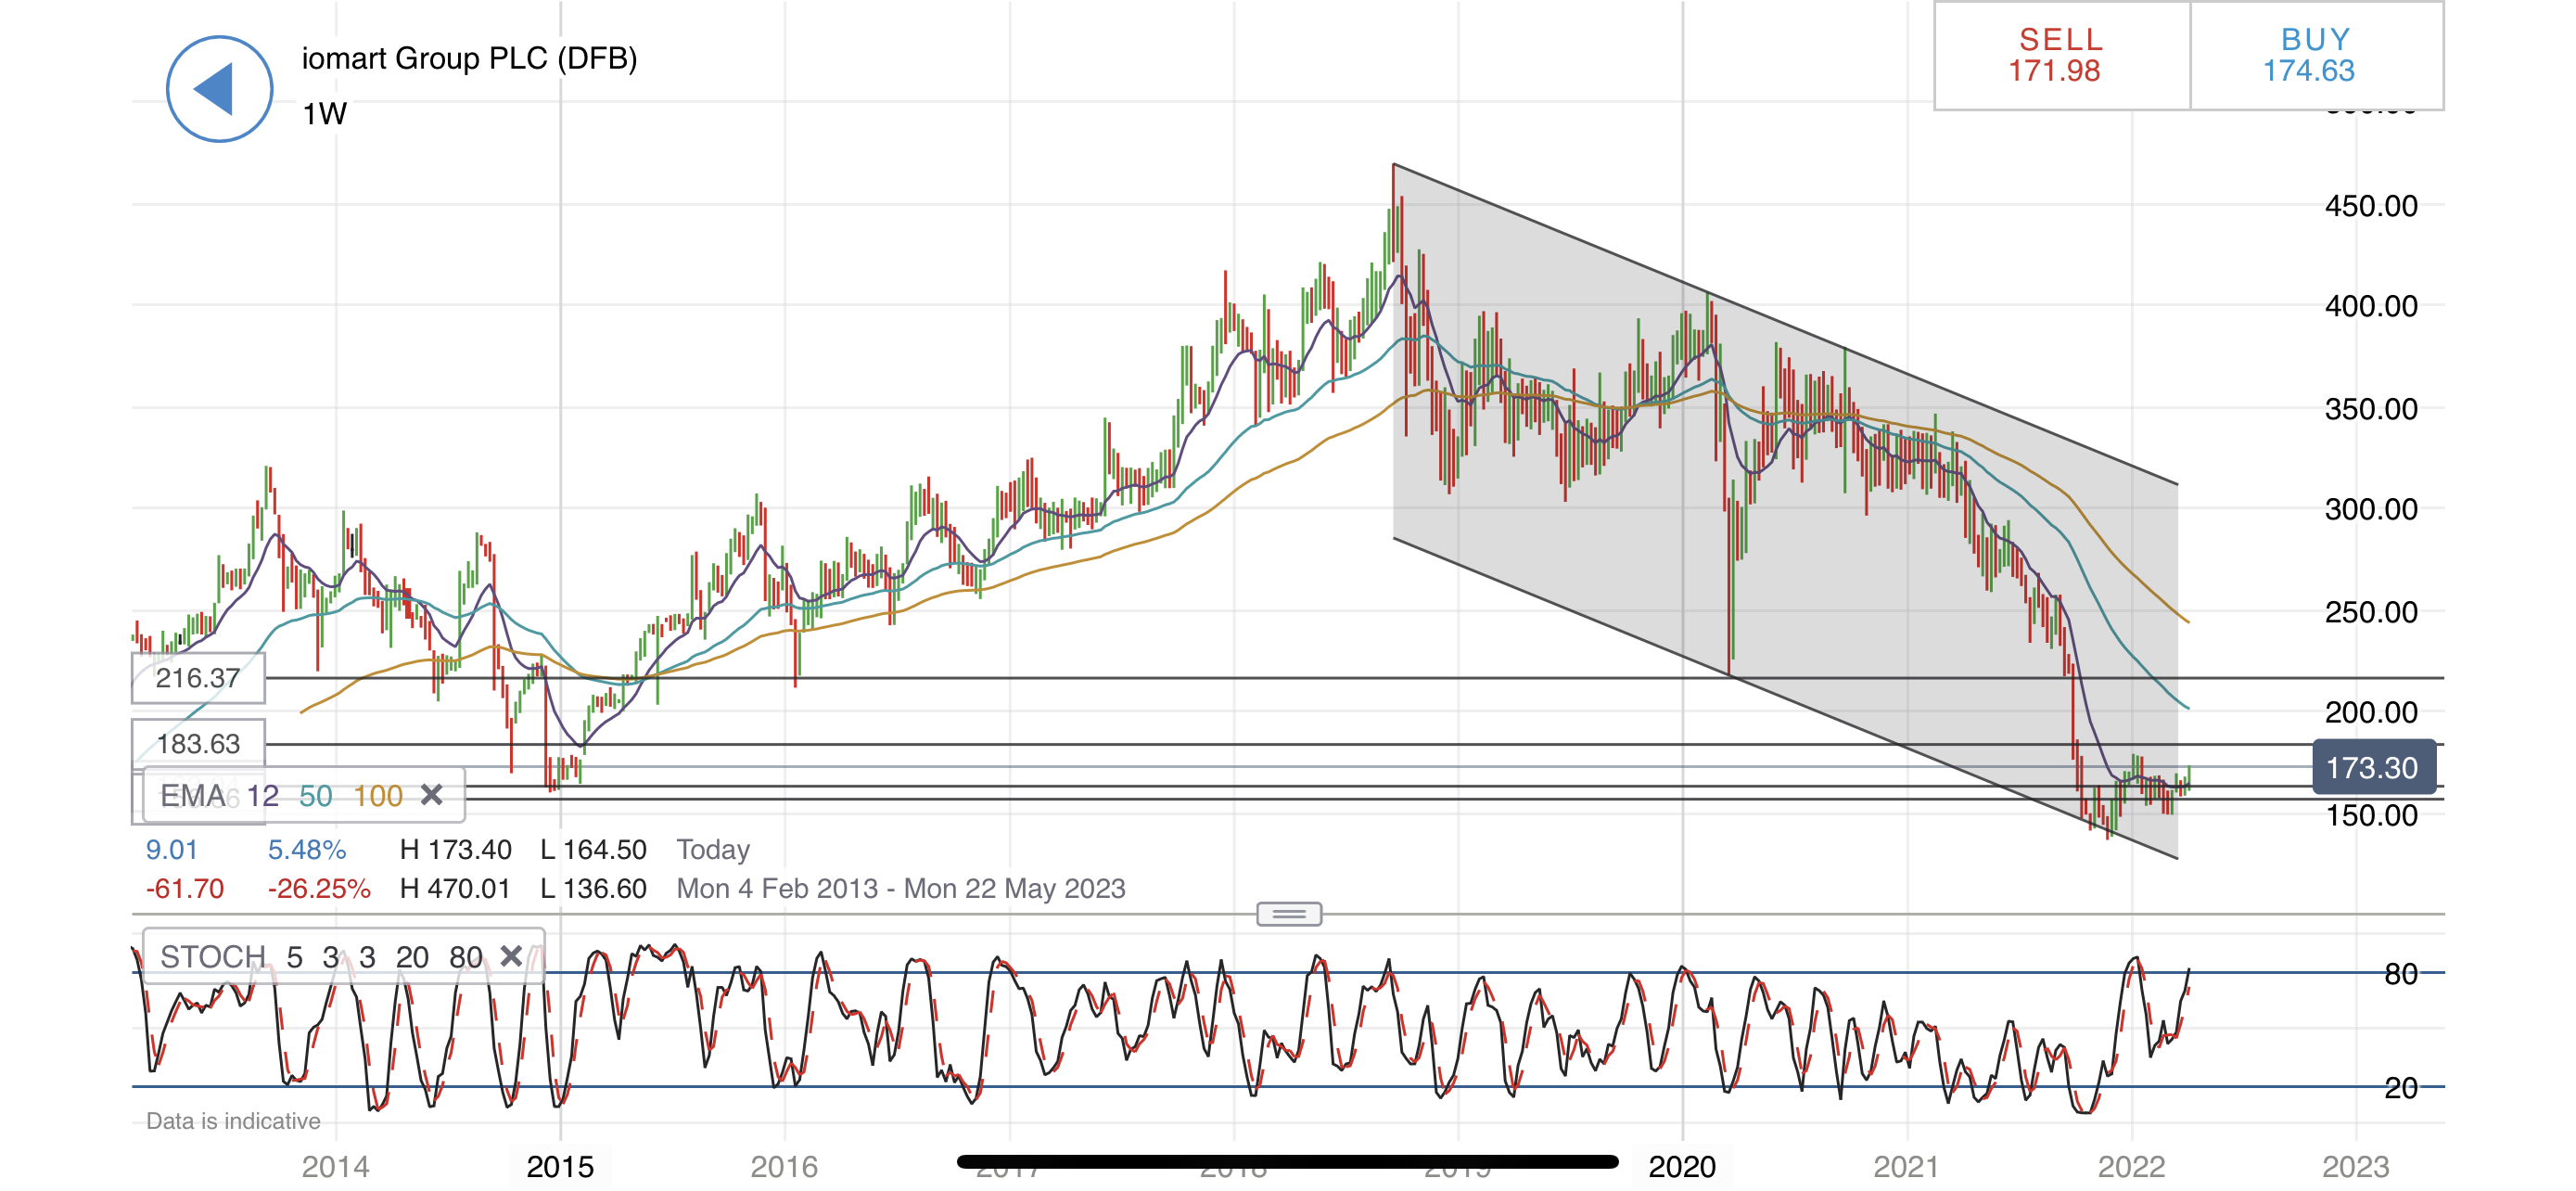
Task: Click the EMA 12 period value
Action: 263,796
